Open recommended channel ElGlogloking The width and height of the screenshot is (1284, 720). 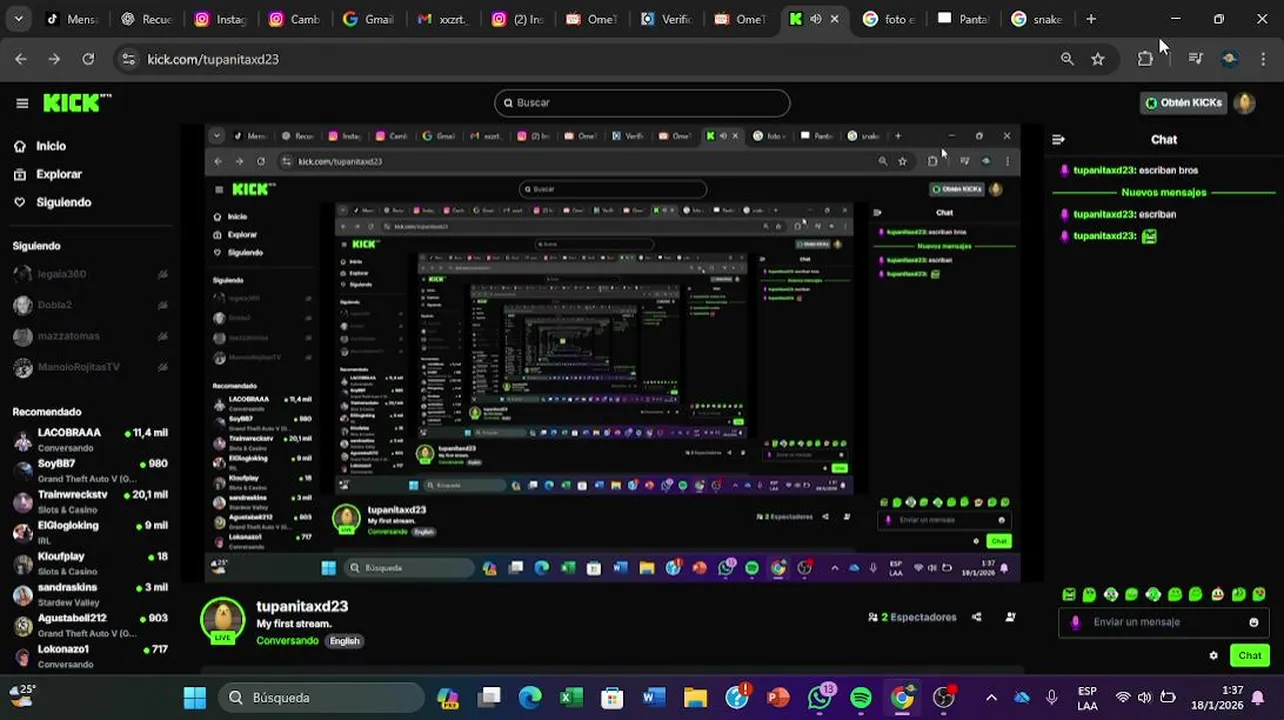(x=90, y=533)
